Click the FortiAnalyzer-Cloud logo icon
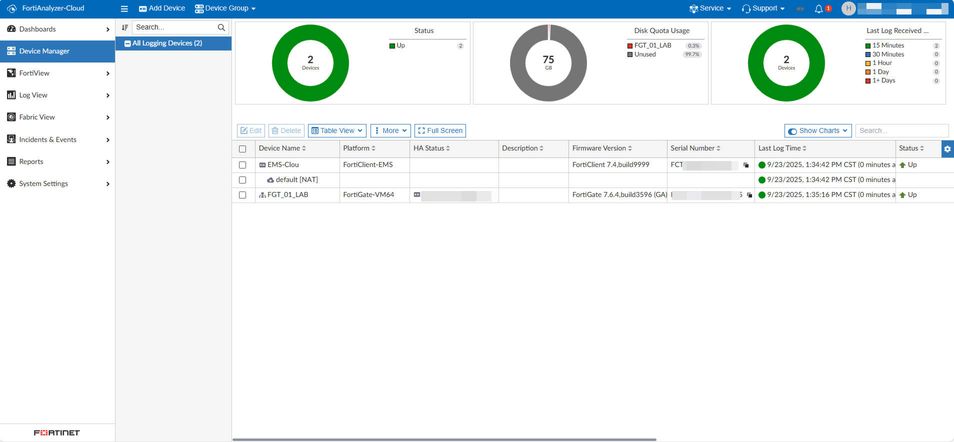This screenshot has width=954, height=442. pyautogui.click(x=11, y=8)
